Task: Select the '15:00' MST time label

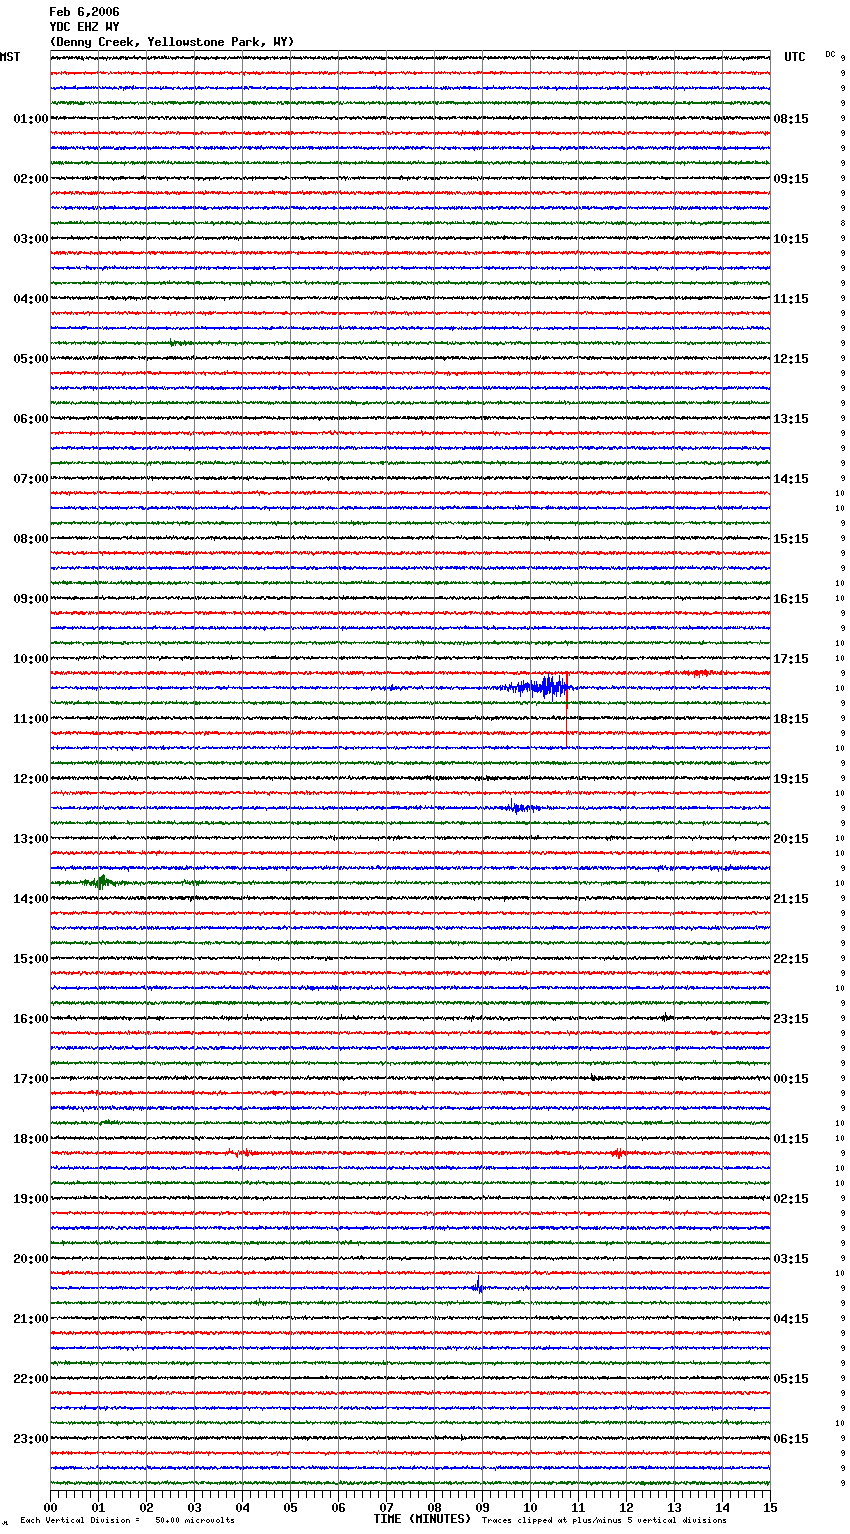Action: click(x=30, y=959)
